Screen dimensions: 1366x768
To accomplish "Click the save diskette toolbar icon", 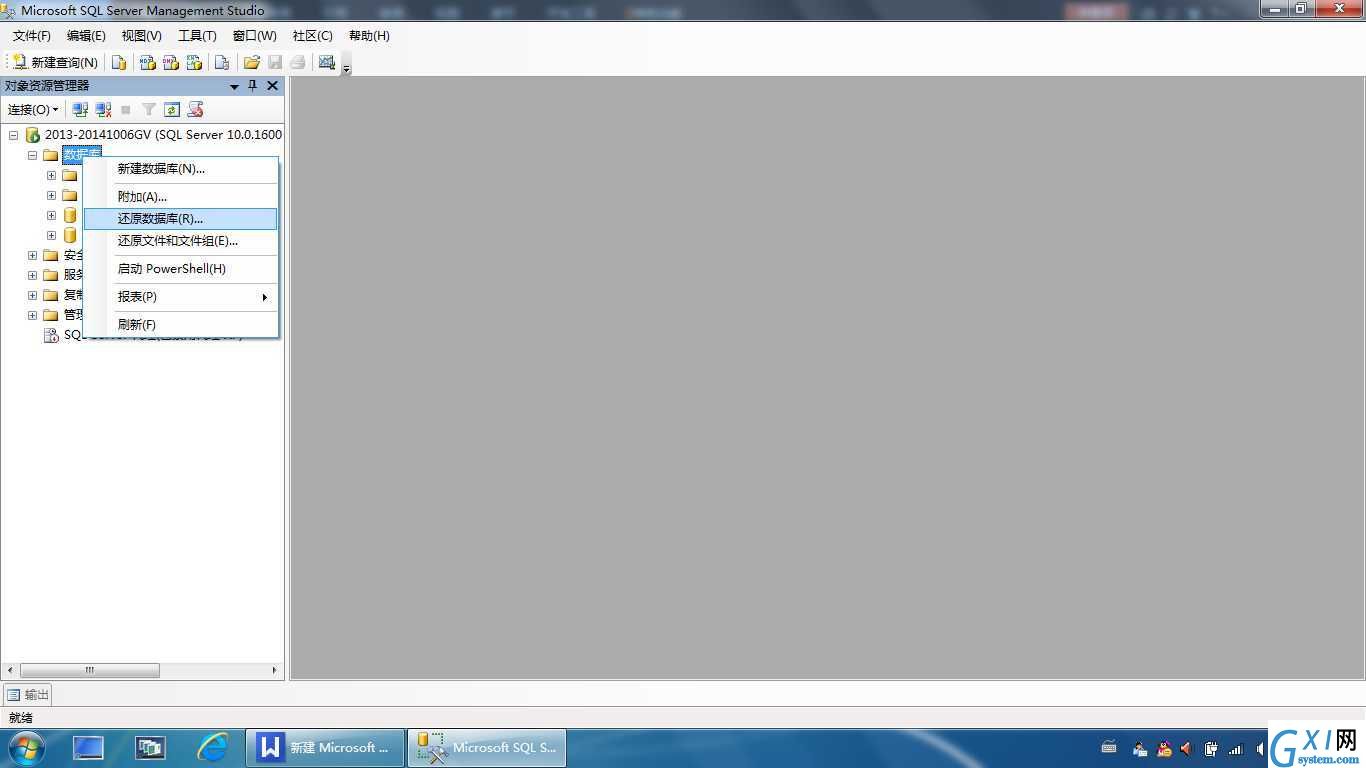I will pyautogui.click(x=275, y=62).
